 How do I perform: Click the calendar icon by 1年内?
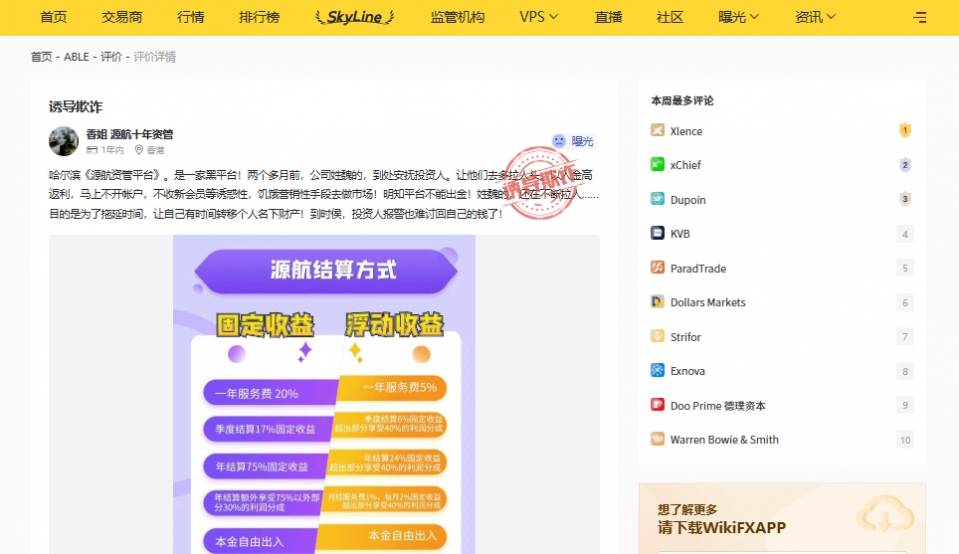coord(92,150)
